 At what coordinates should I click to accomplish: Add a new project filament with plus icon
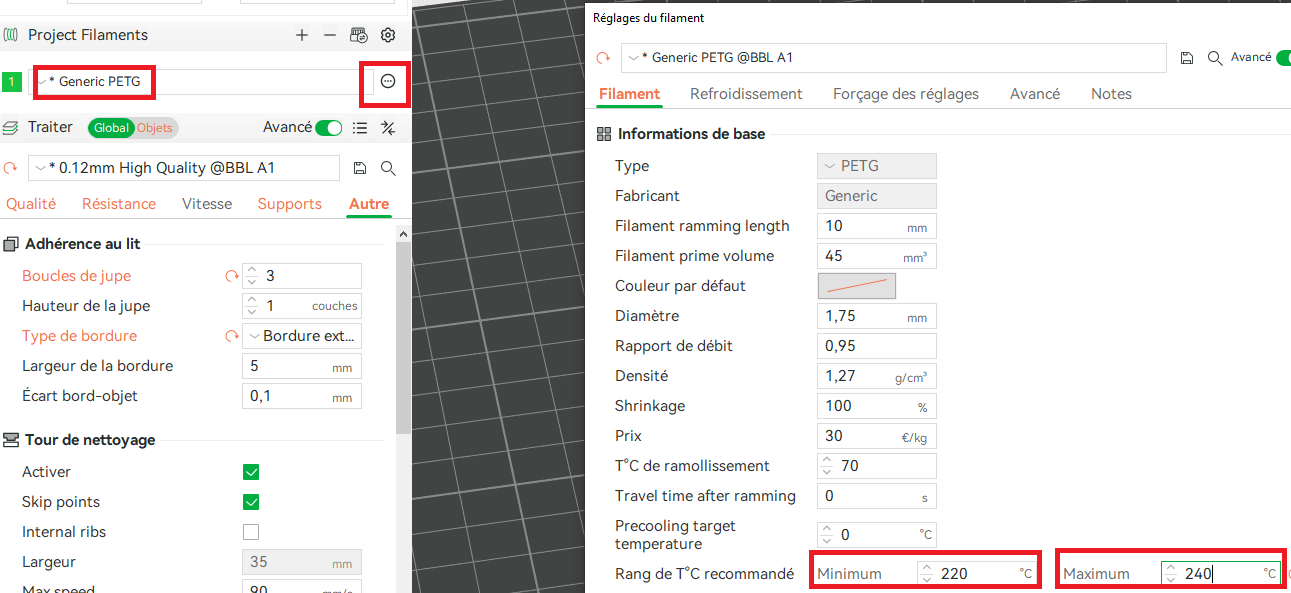pyautogui.click(x=302, y=35)
